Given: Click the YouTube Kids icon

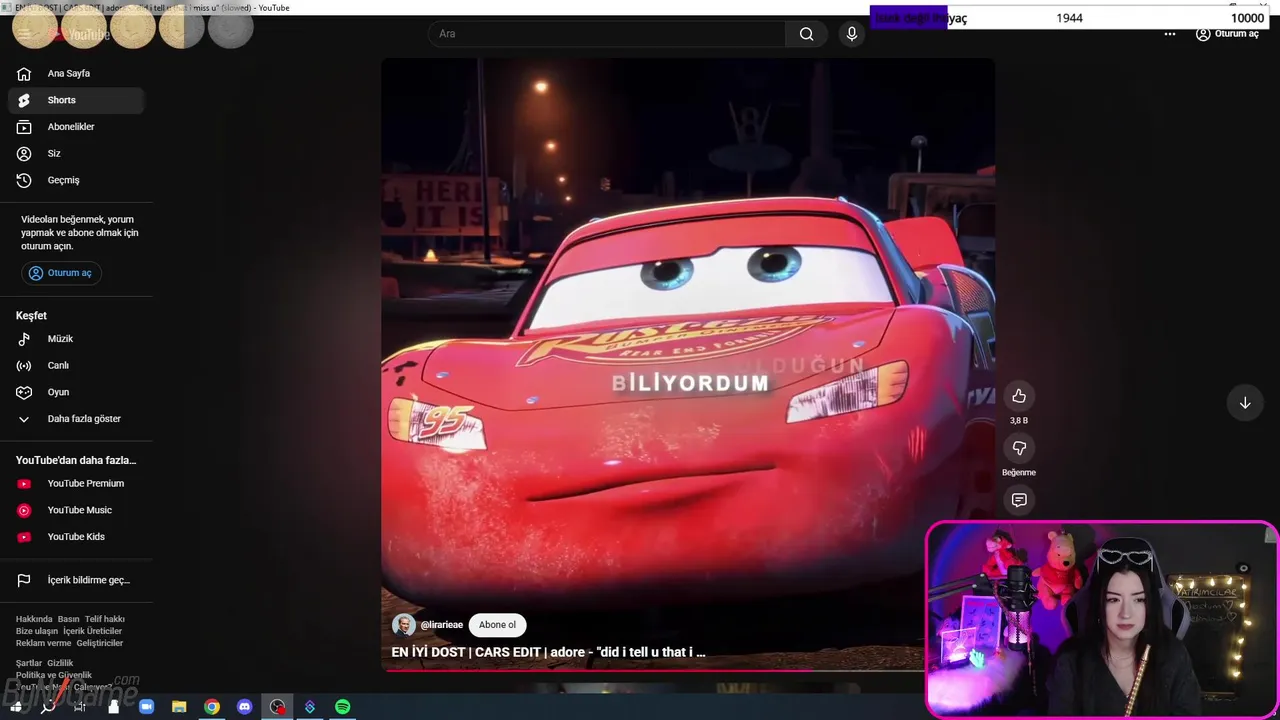Looking at the screenshot, I should coord(24,537).
